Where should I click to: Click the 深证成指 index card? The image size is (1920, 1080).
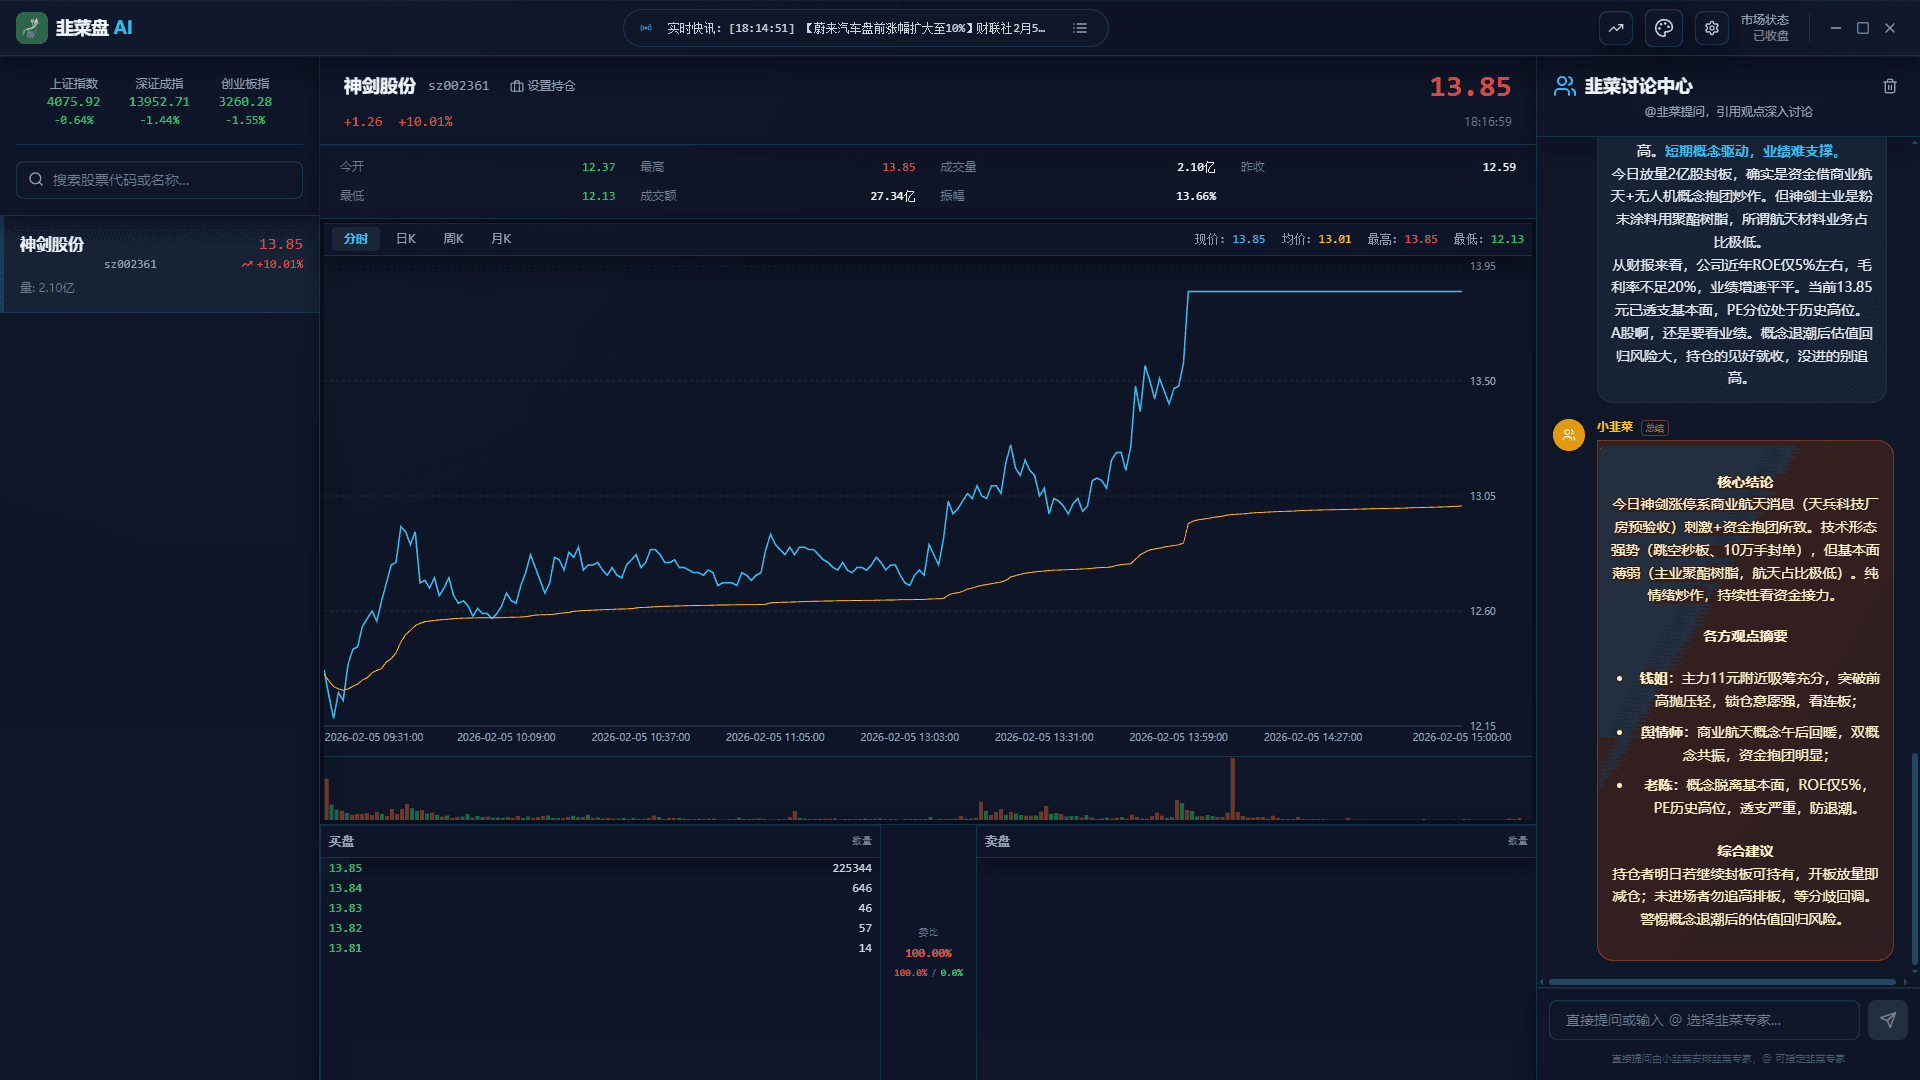[159, 102]
